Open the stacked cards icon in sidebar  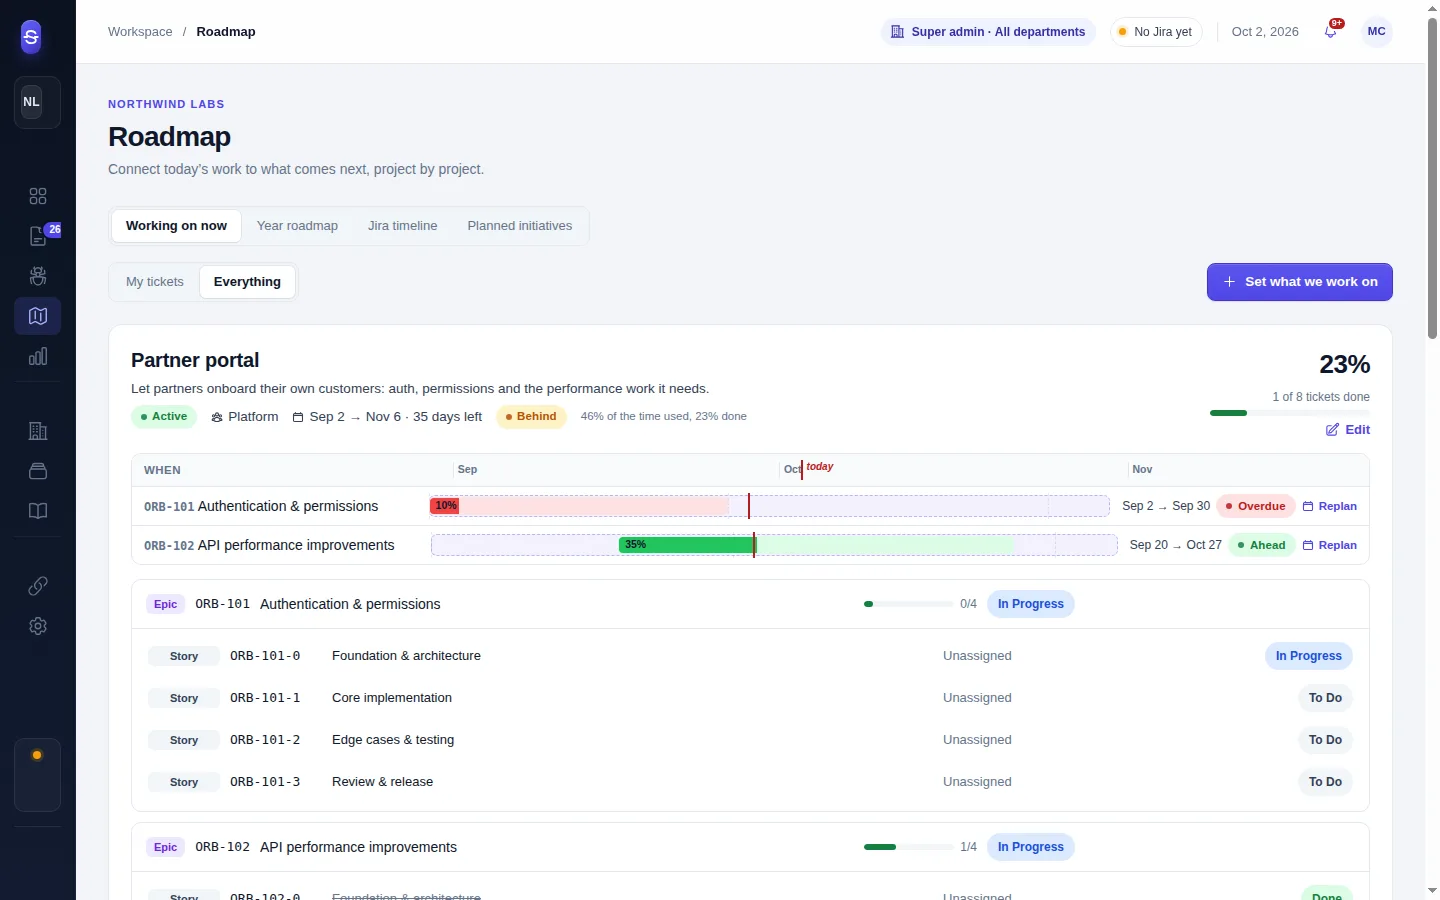[38, 471]
